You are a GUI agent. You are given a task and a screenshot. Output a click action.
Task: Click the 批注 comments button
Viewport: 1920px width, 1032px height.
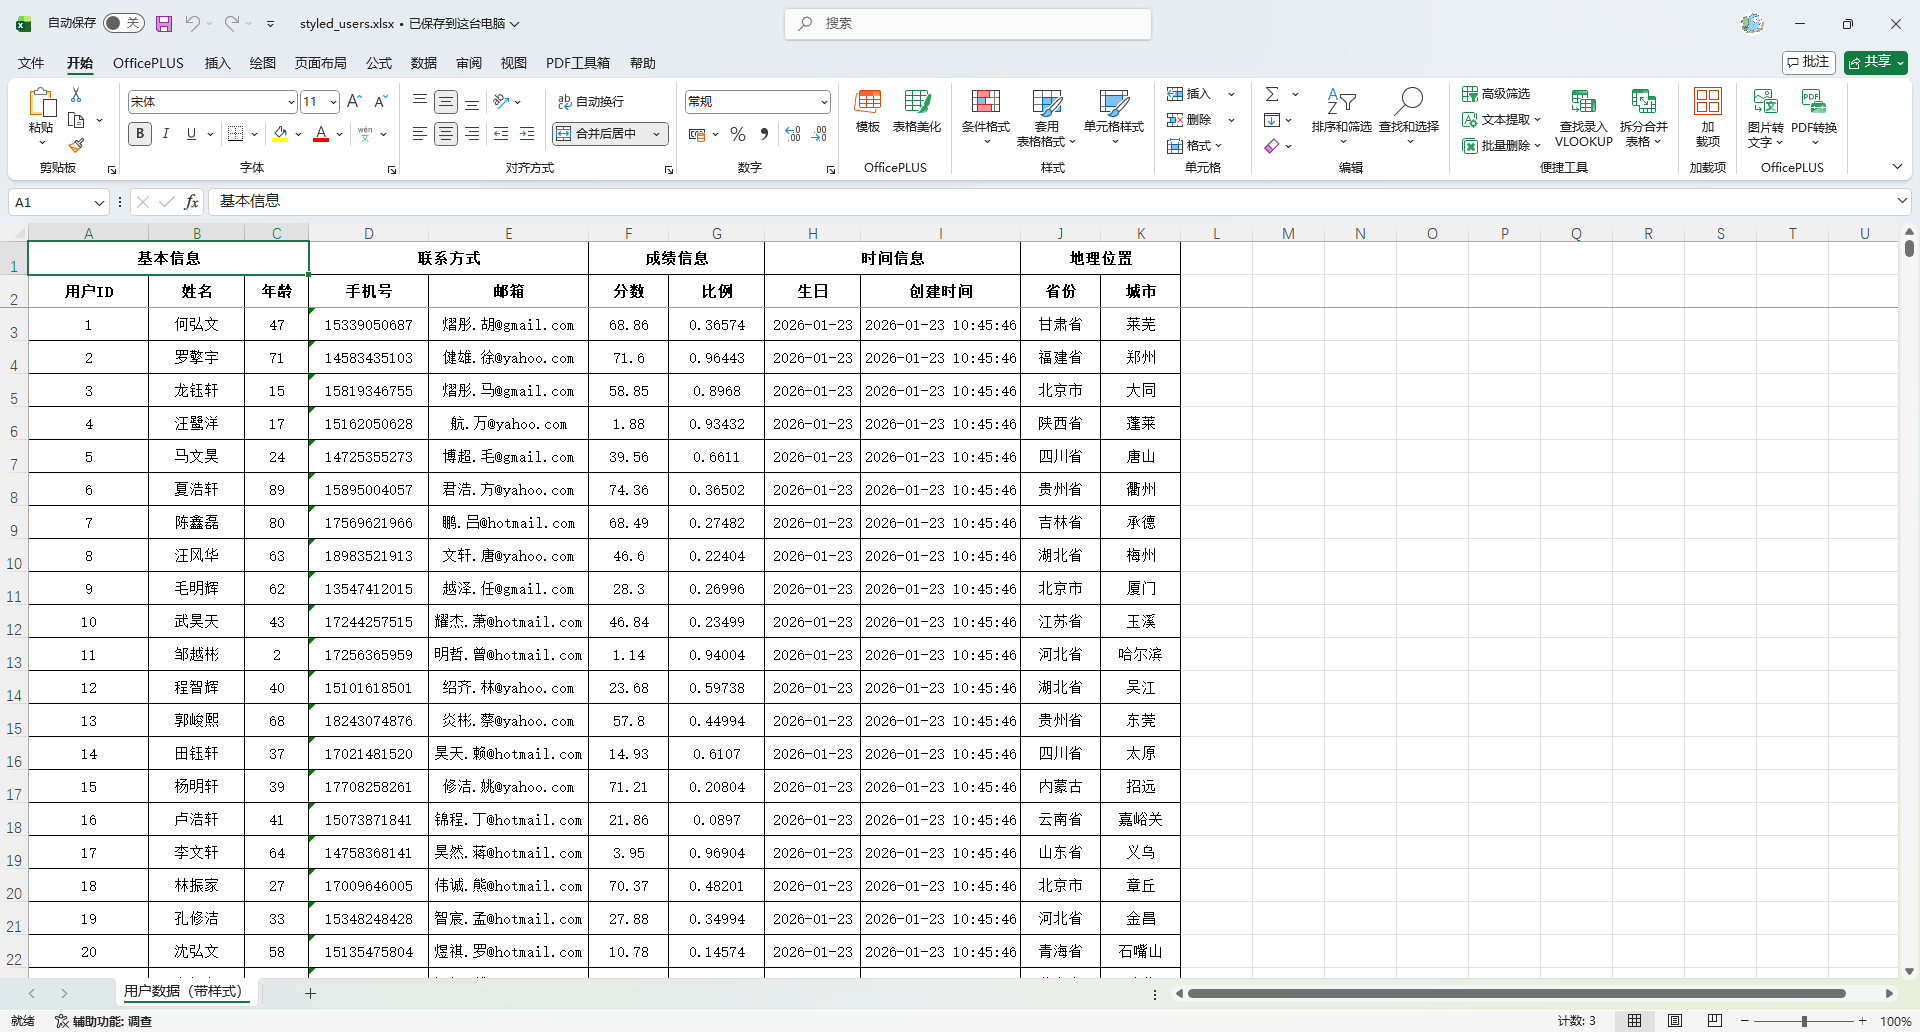1808,62
